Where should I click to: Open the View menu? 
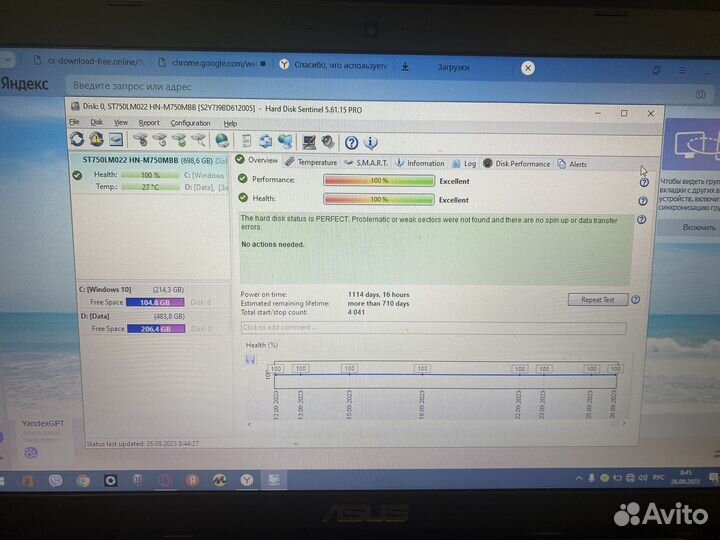click(x=121, y=123)
